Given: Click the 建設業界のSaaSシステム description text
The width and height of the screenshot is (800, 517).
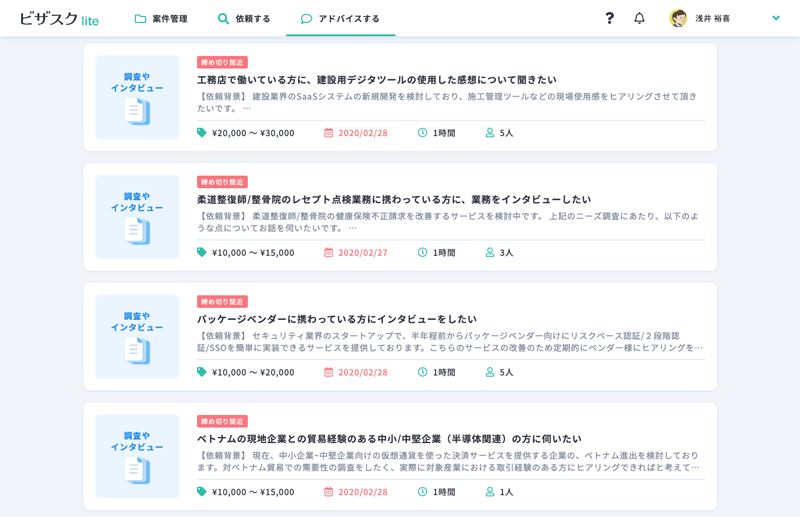Looking at the screenshot, I should (x=447, y=102).
